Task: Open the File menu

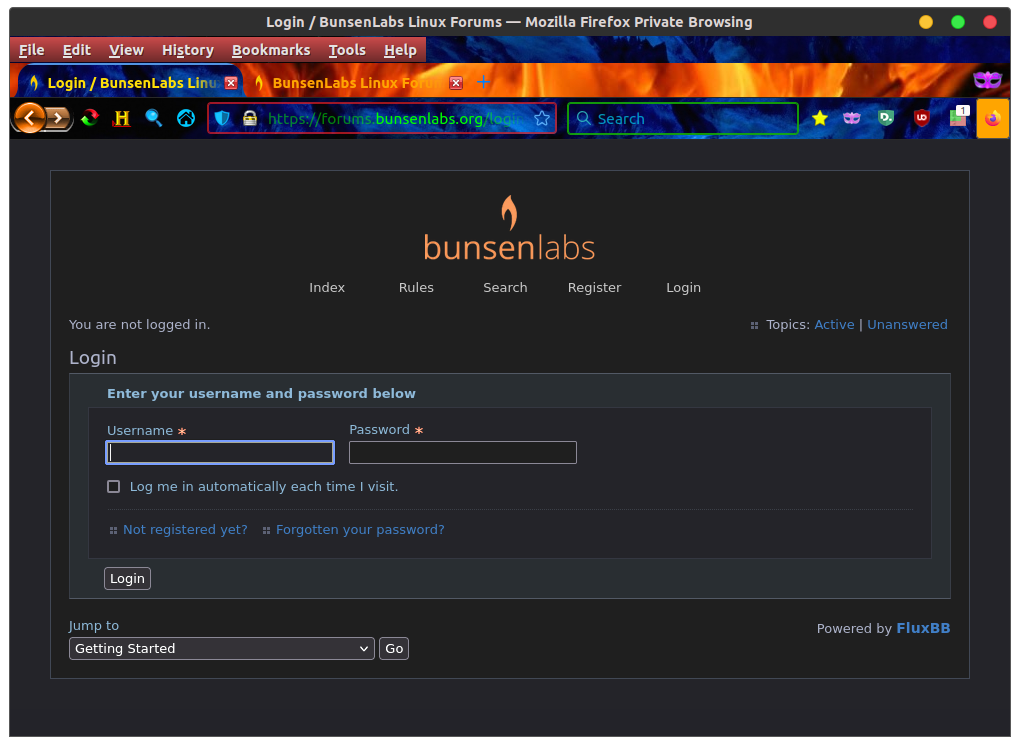Action: click(31, 50)
